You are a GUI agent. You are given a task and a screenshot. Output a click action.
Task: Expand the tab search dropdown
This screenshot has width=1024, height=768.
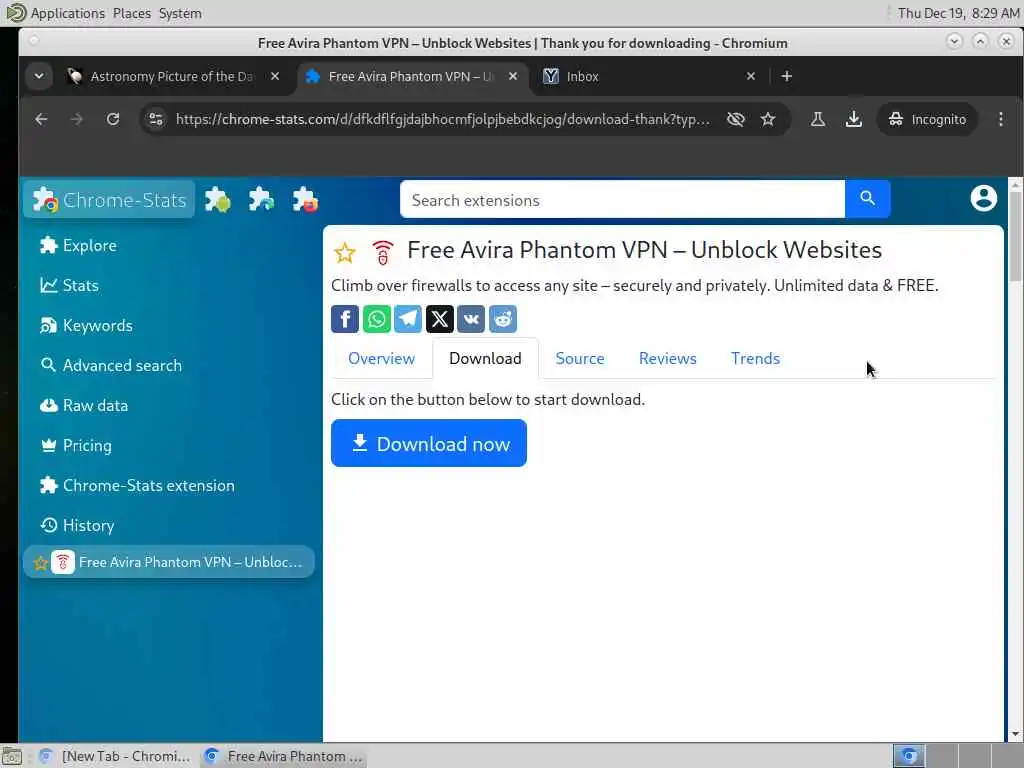(x=39, y=76)
